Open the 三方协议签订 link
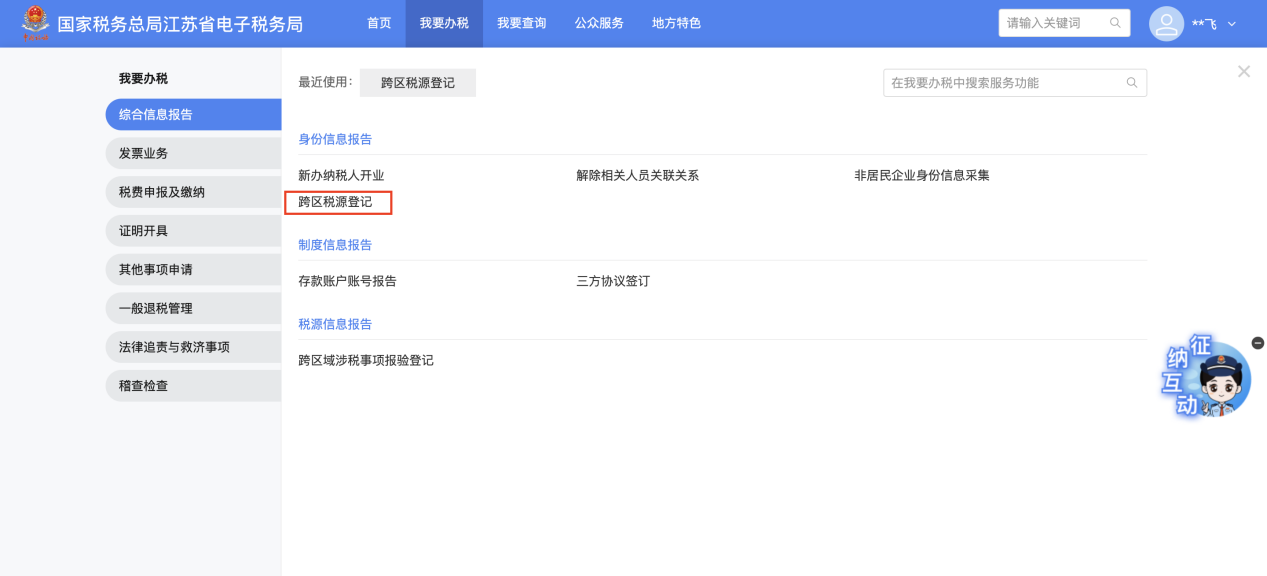The height and width of the screenshot is (576, 1267). tap(612, 281)
